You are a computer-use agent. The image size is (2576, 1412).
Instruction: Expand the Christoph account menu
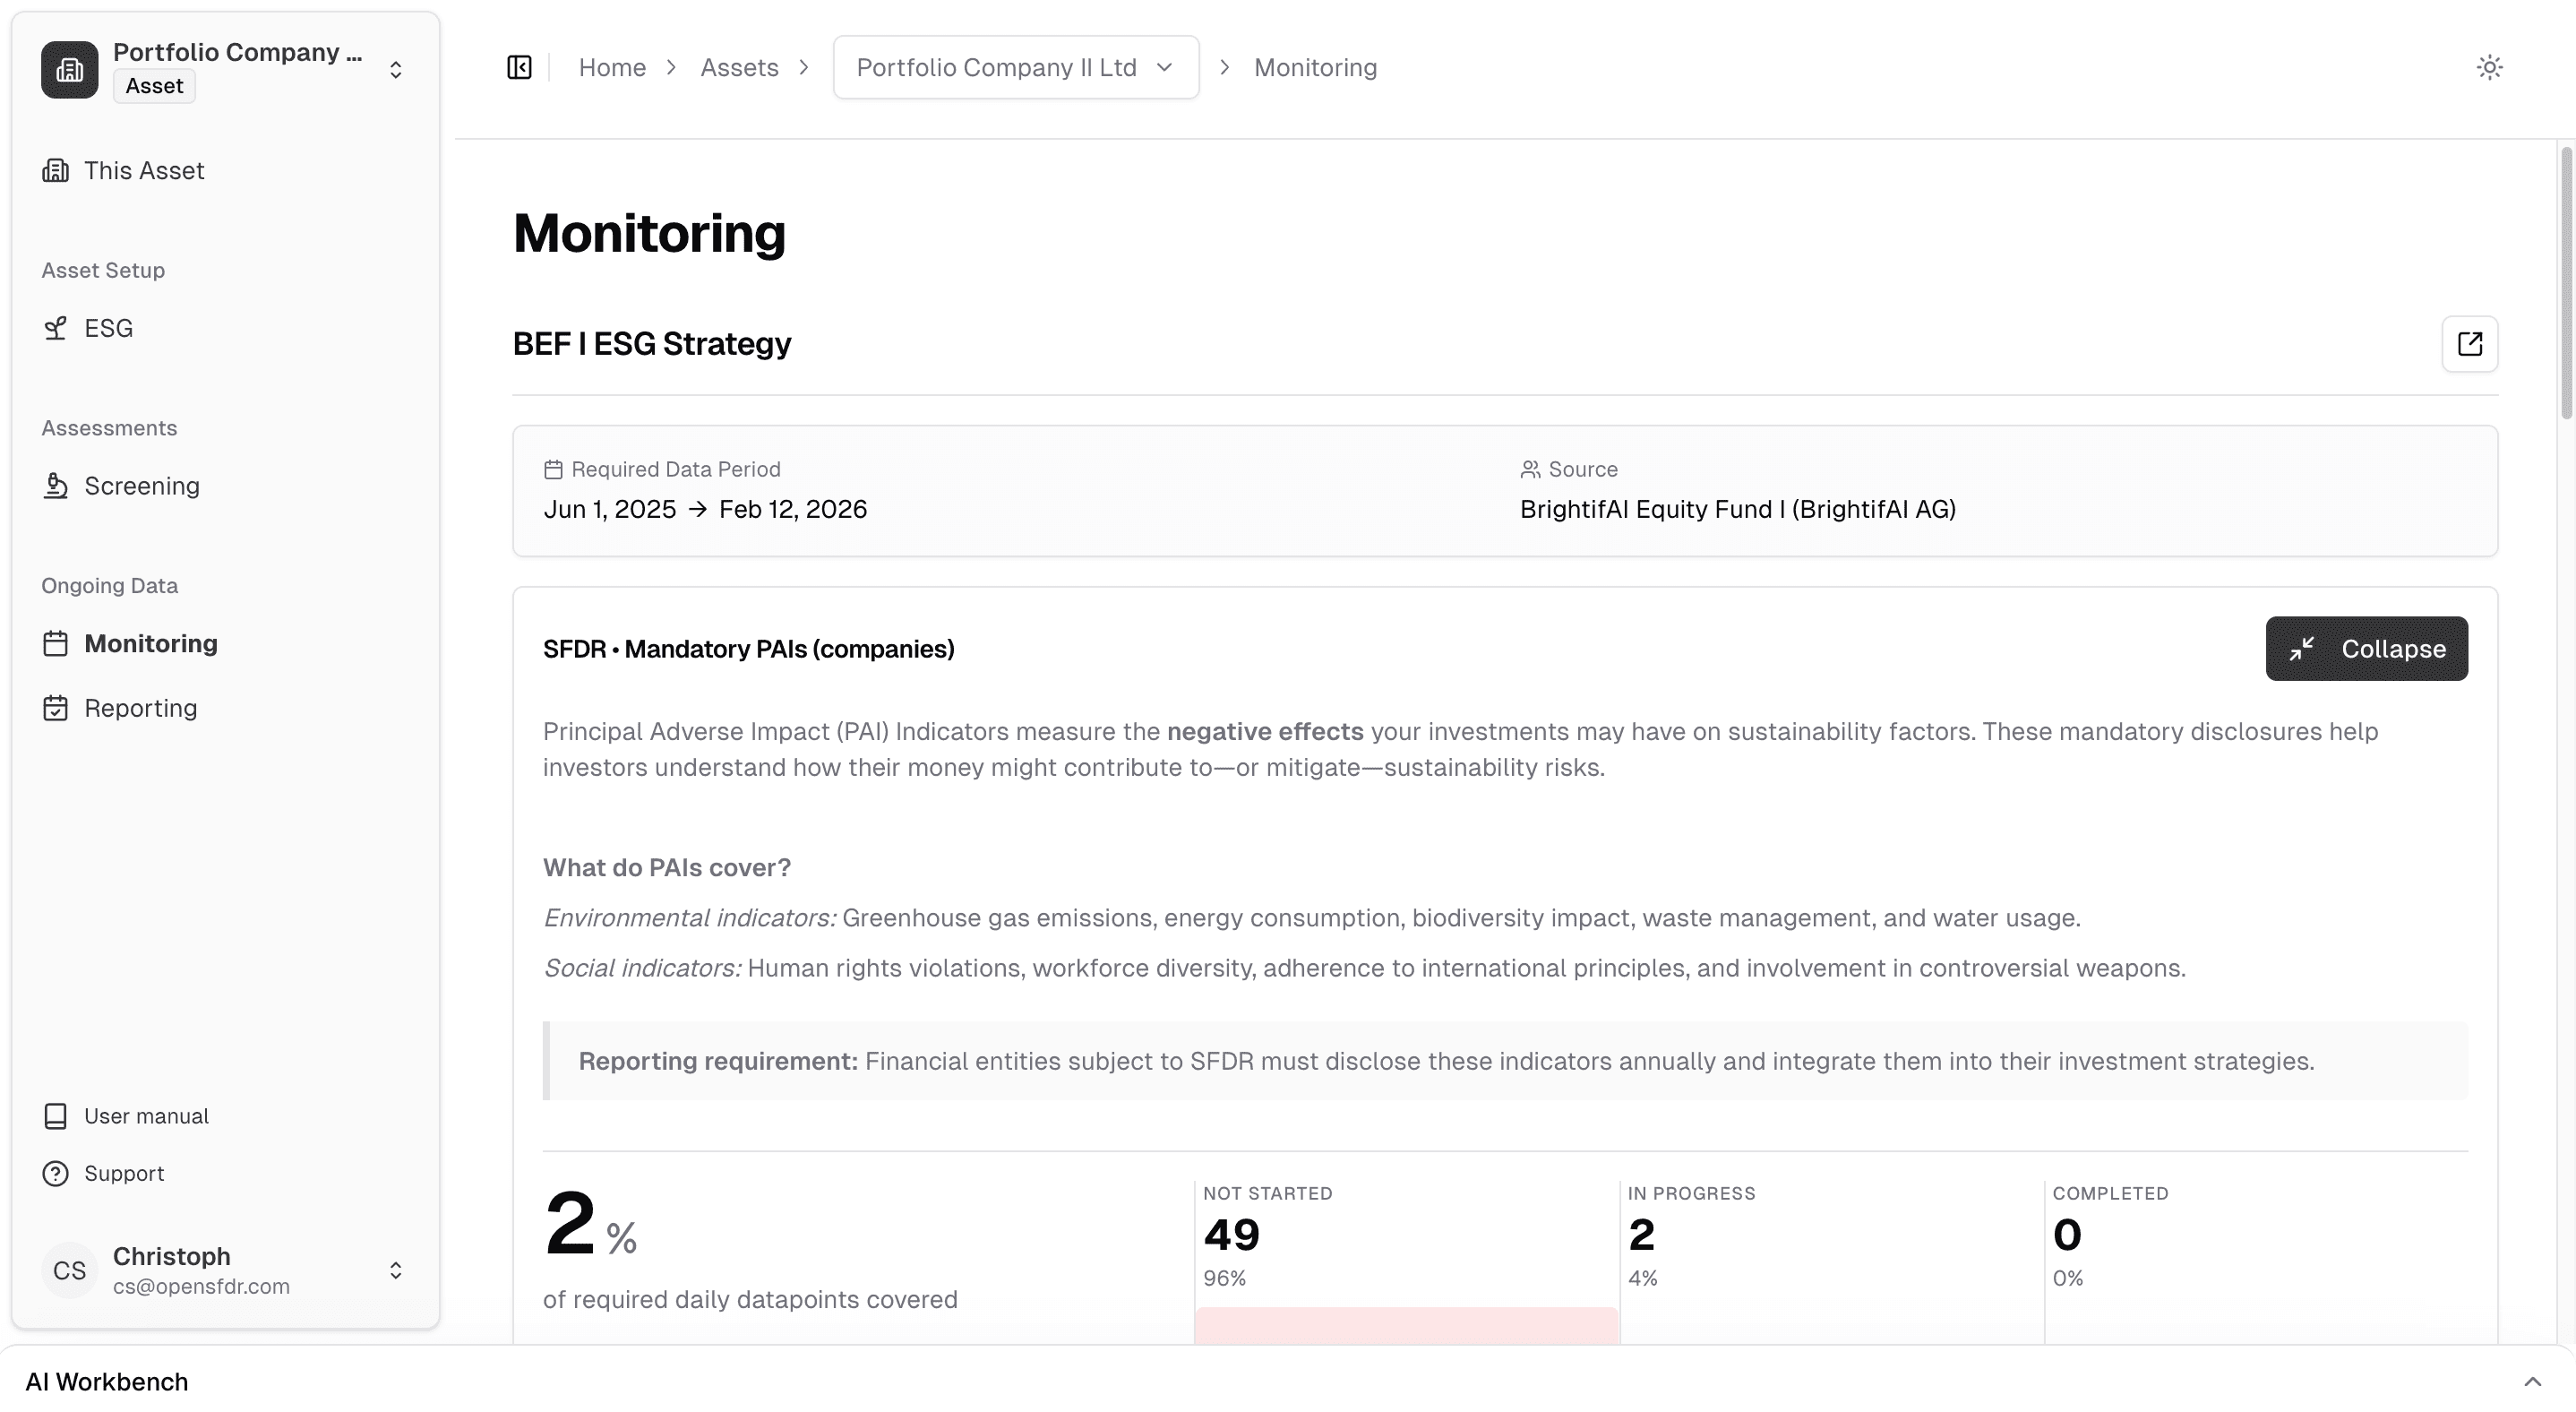(x=396, y=1270)
